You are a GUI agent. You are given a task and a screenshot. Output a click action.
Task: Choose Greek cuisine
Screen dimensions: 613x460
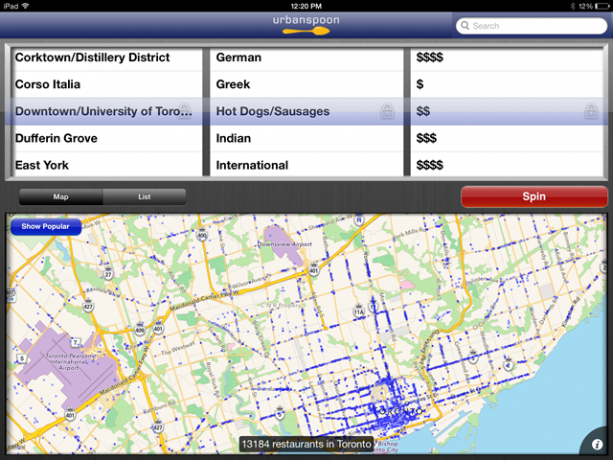(306, 84)
